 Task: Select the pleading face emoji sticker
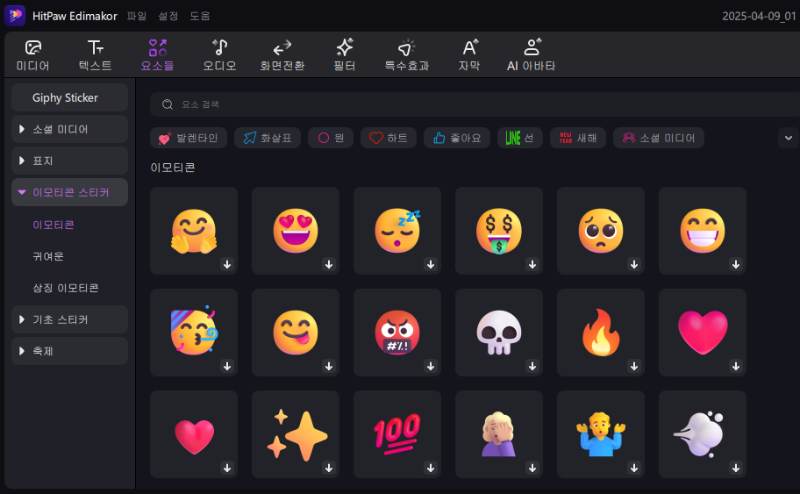601,231
